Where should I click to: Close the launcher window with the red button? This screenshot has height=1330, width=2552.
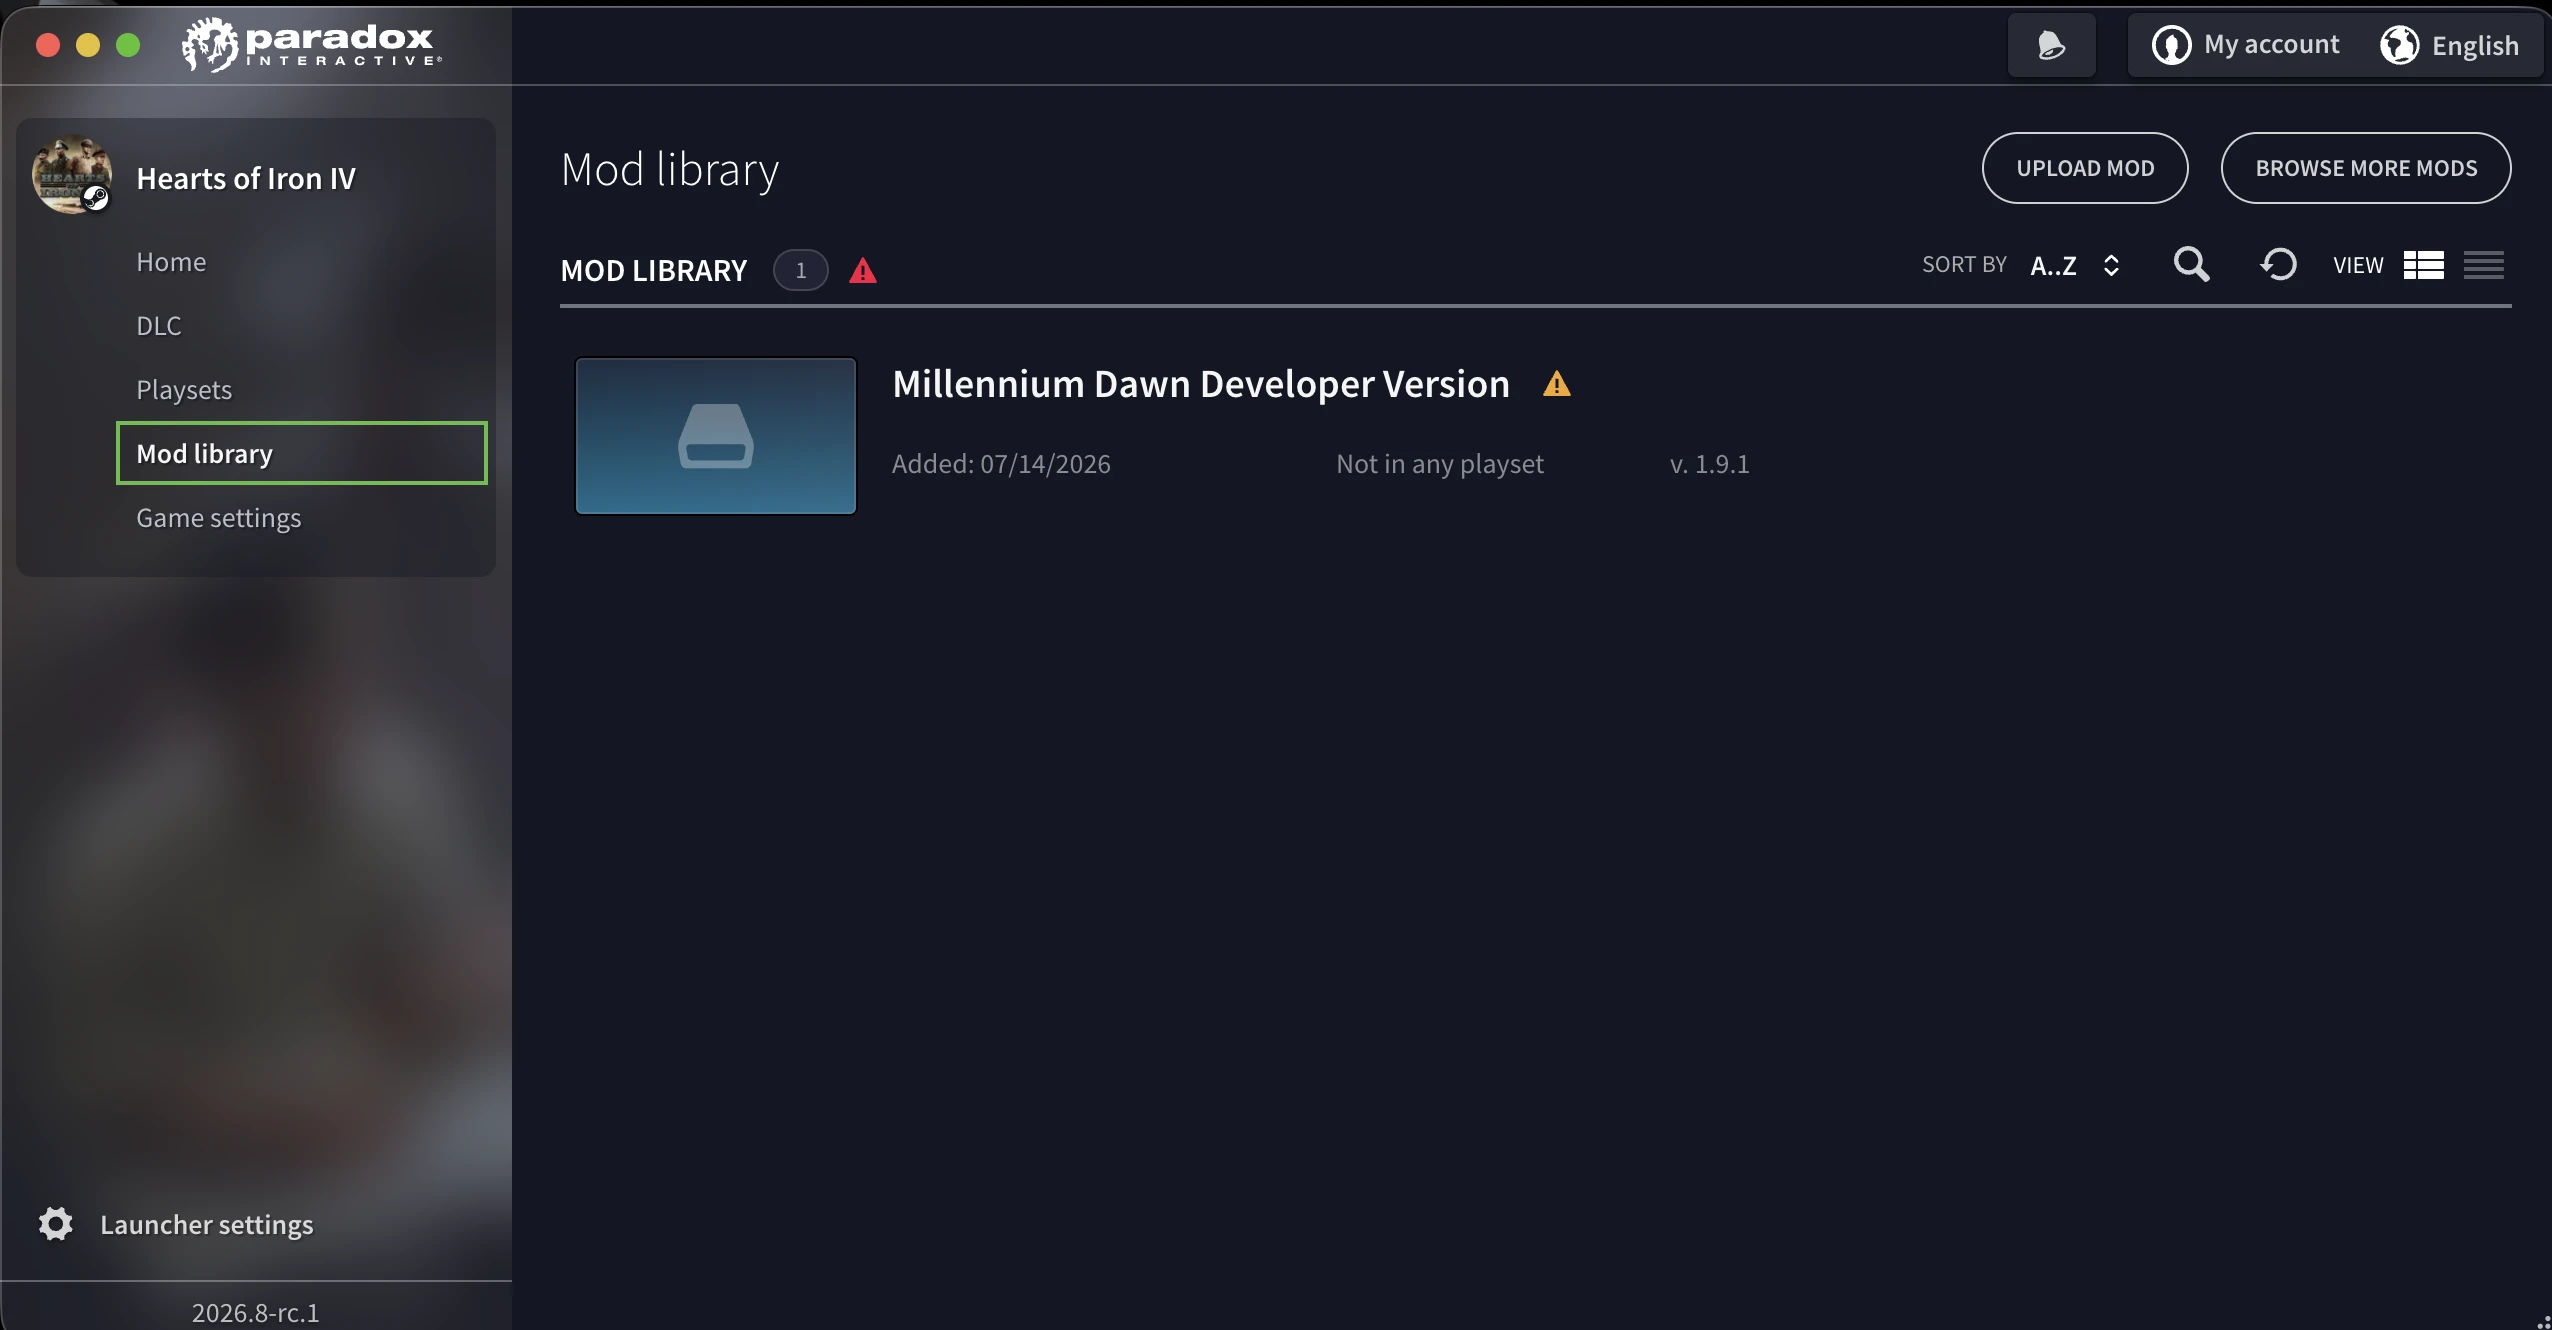click(48, 45)
